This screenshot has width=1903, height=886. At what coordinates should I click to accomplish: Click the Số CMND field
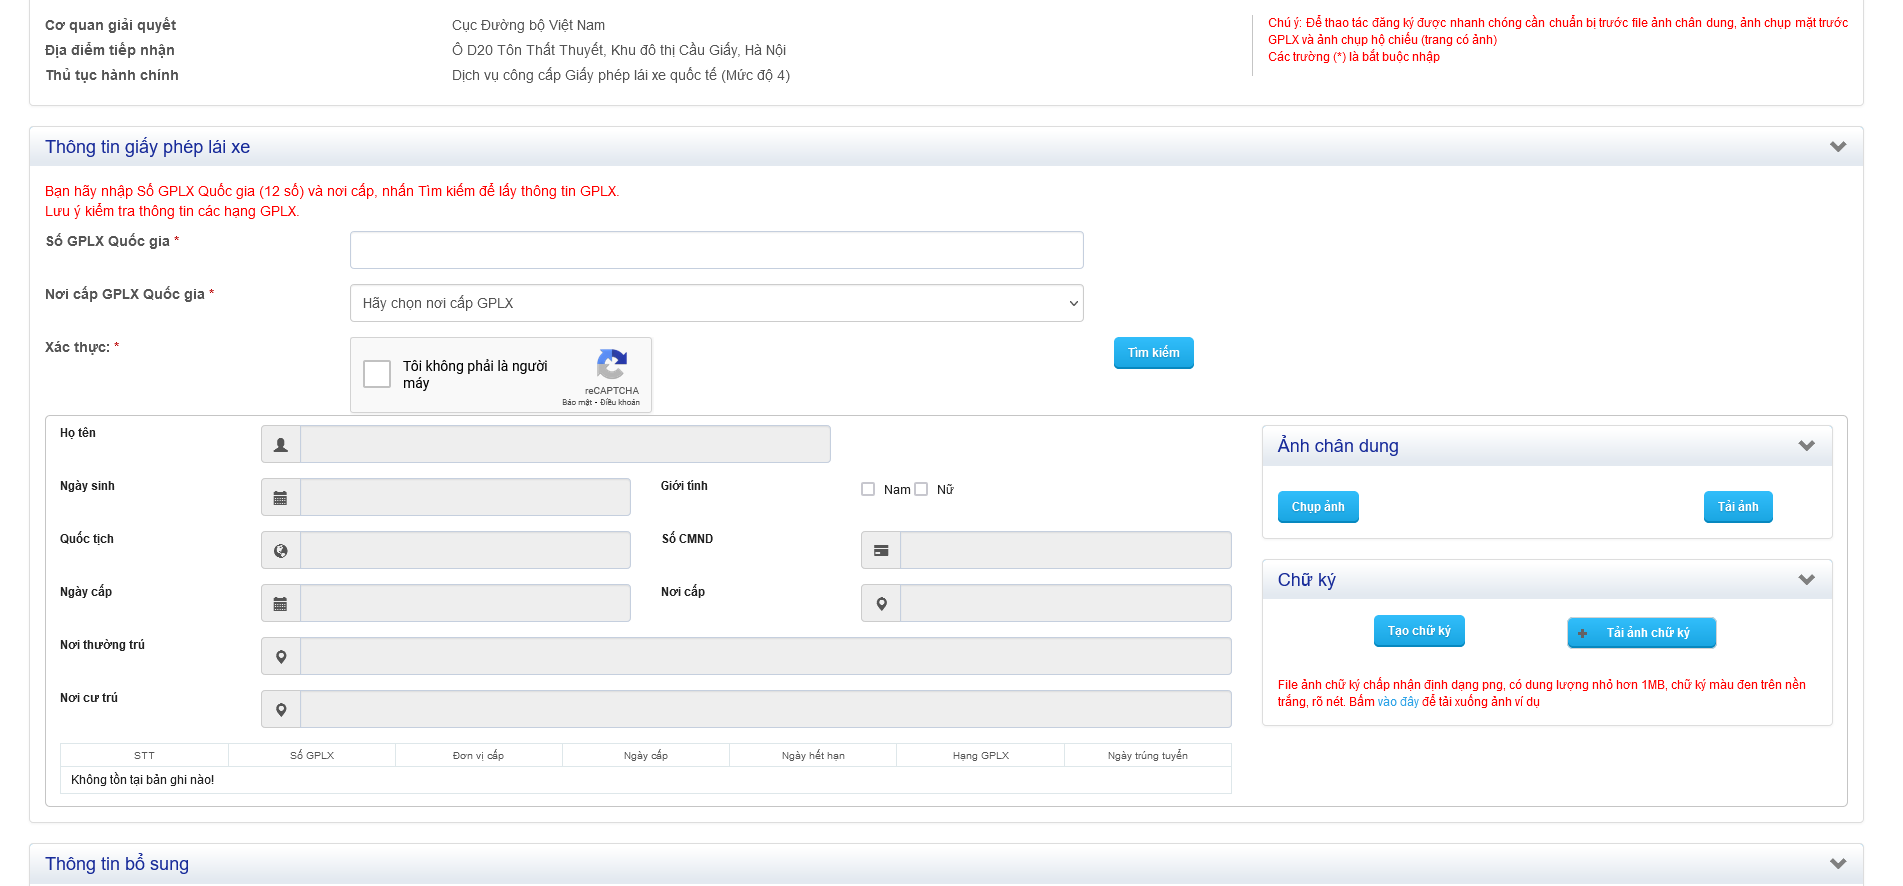1066,550
